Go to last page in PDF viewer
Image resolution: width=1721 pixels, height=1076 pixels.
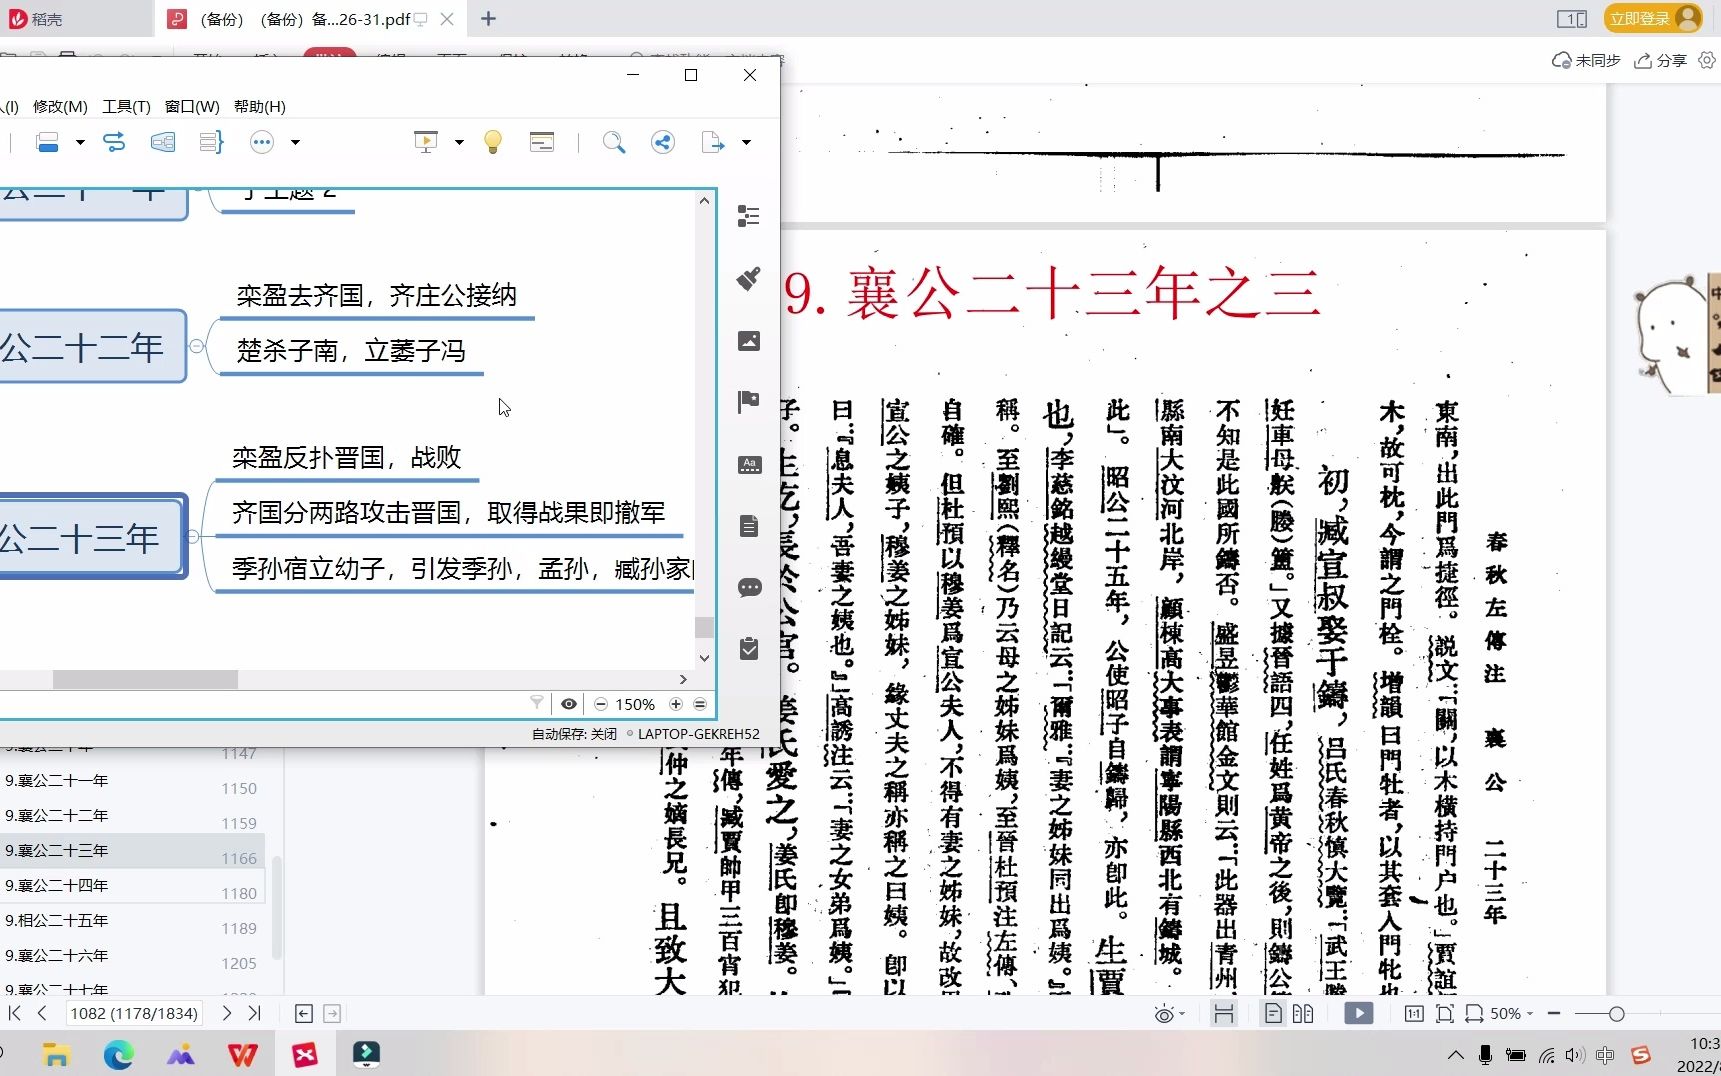coord(255,1013)
